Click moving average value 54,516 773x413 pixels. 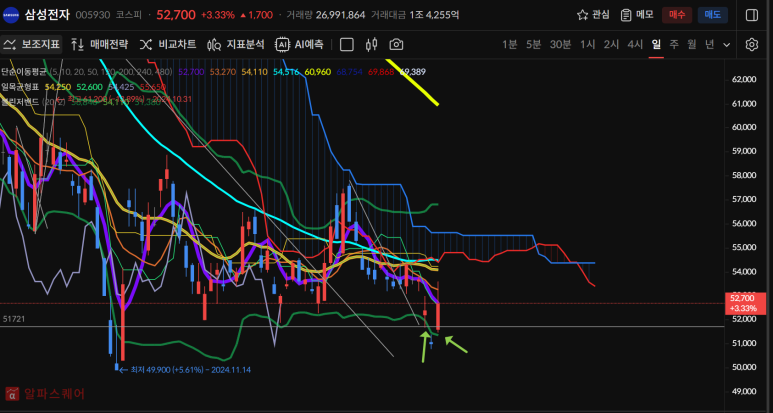(x=286, y=72)
